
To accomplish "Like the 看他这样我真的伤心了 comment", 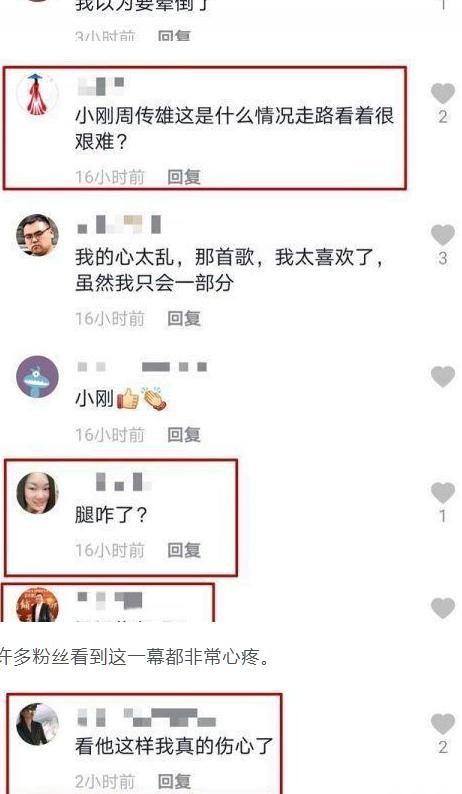I will [x=443, y=724].
